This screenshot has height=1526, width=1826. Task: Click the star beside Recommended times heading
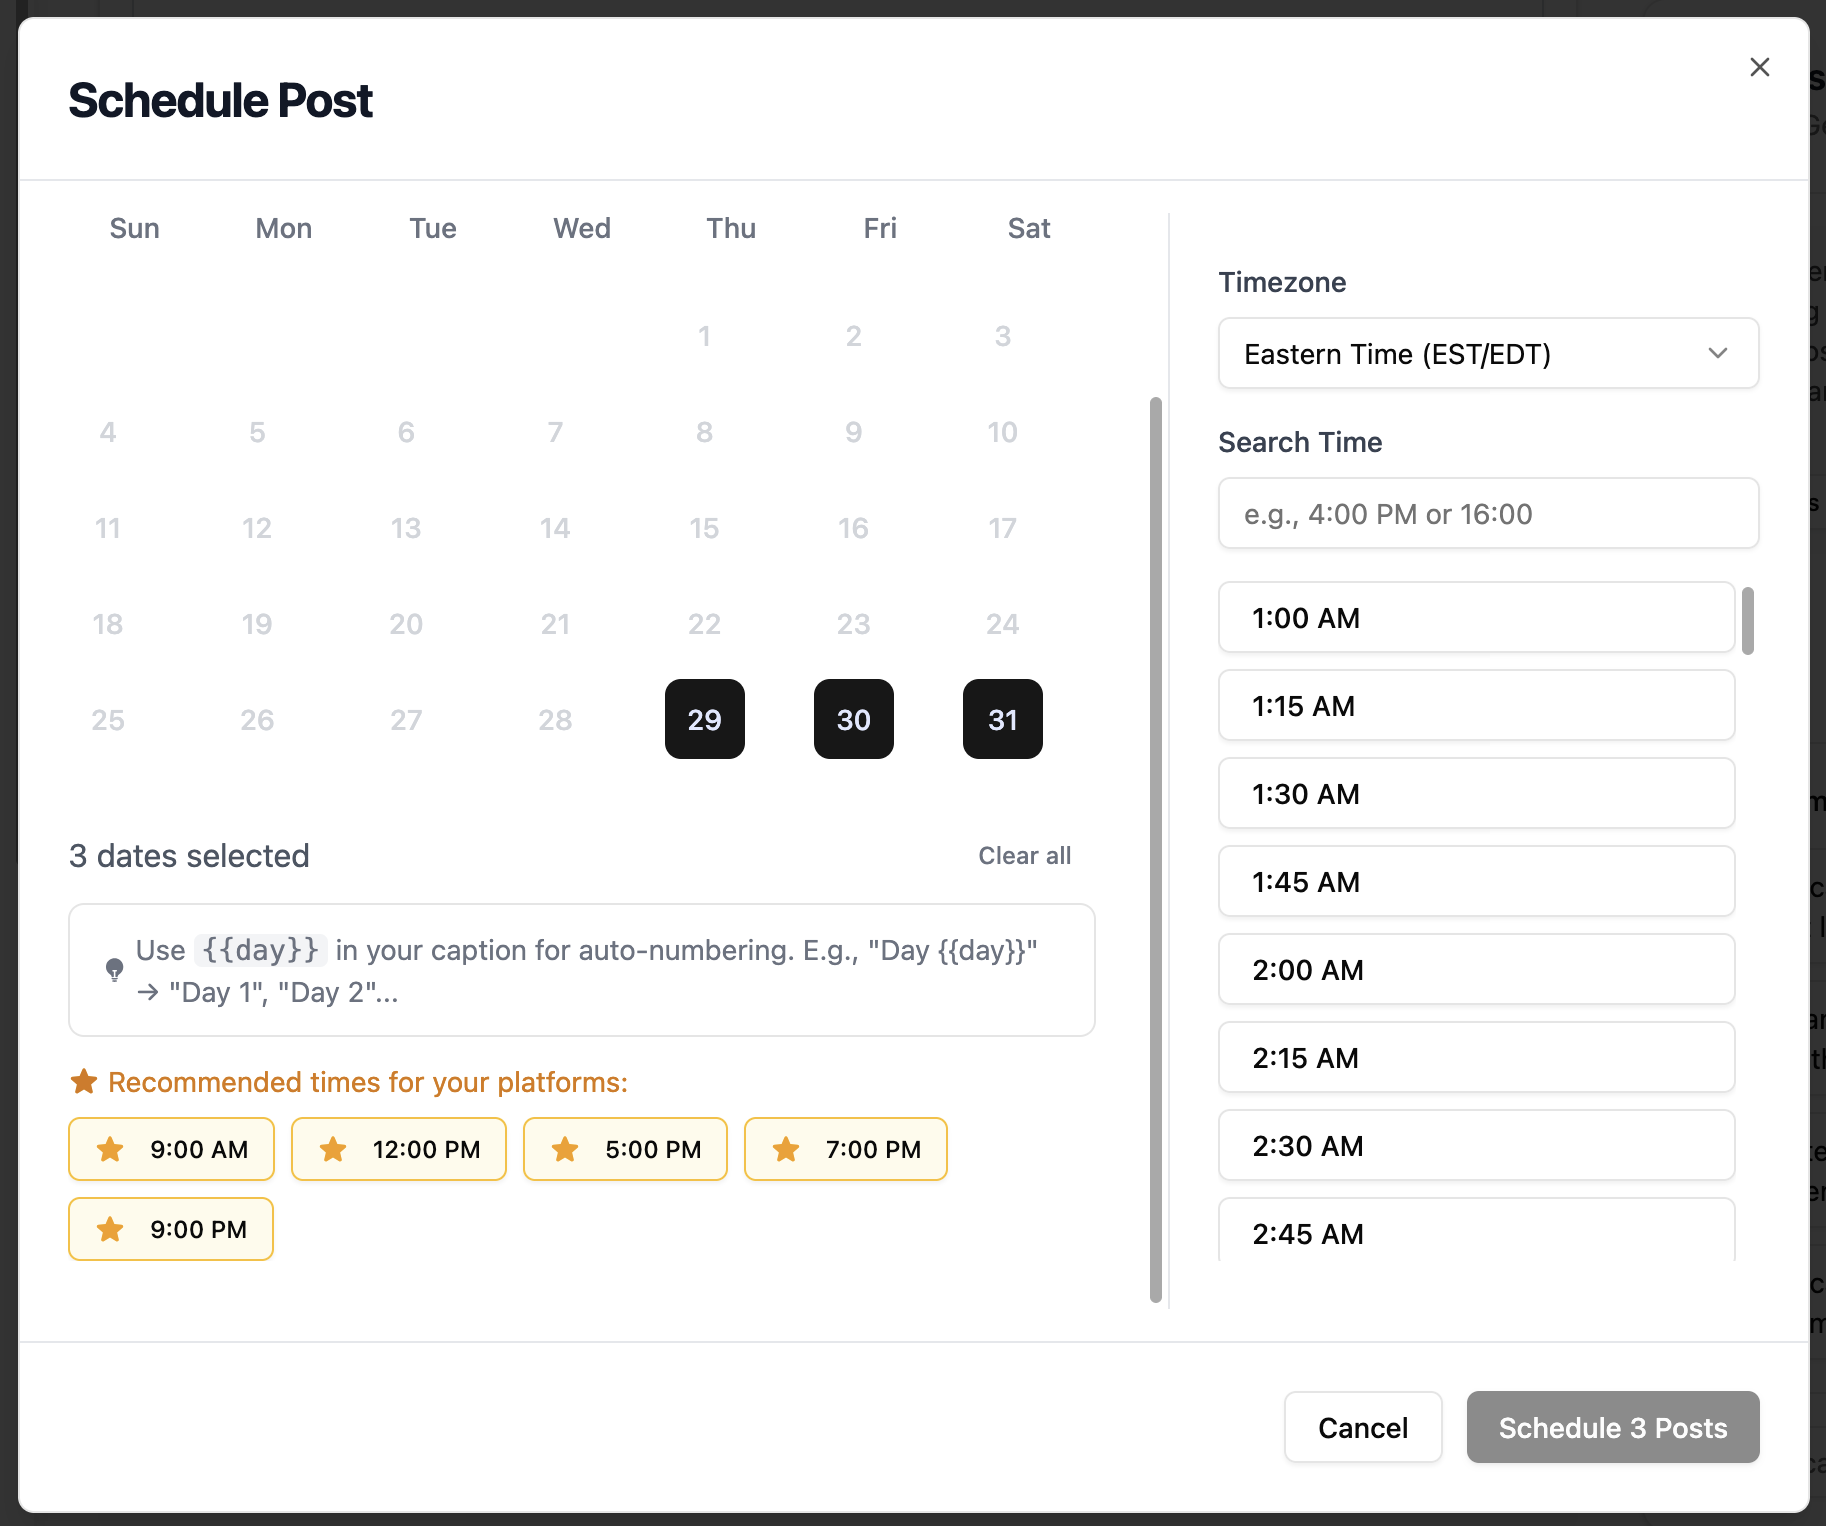[84, 1082]
